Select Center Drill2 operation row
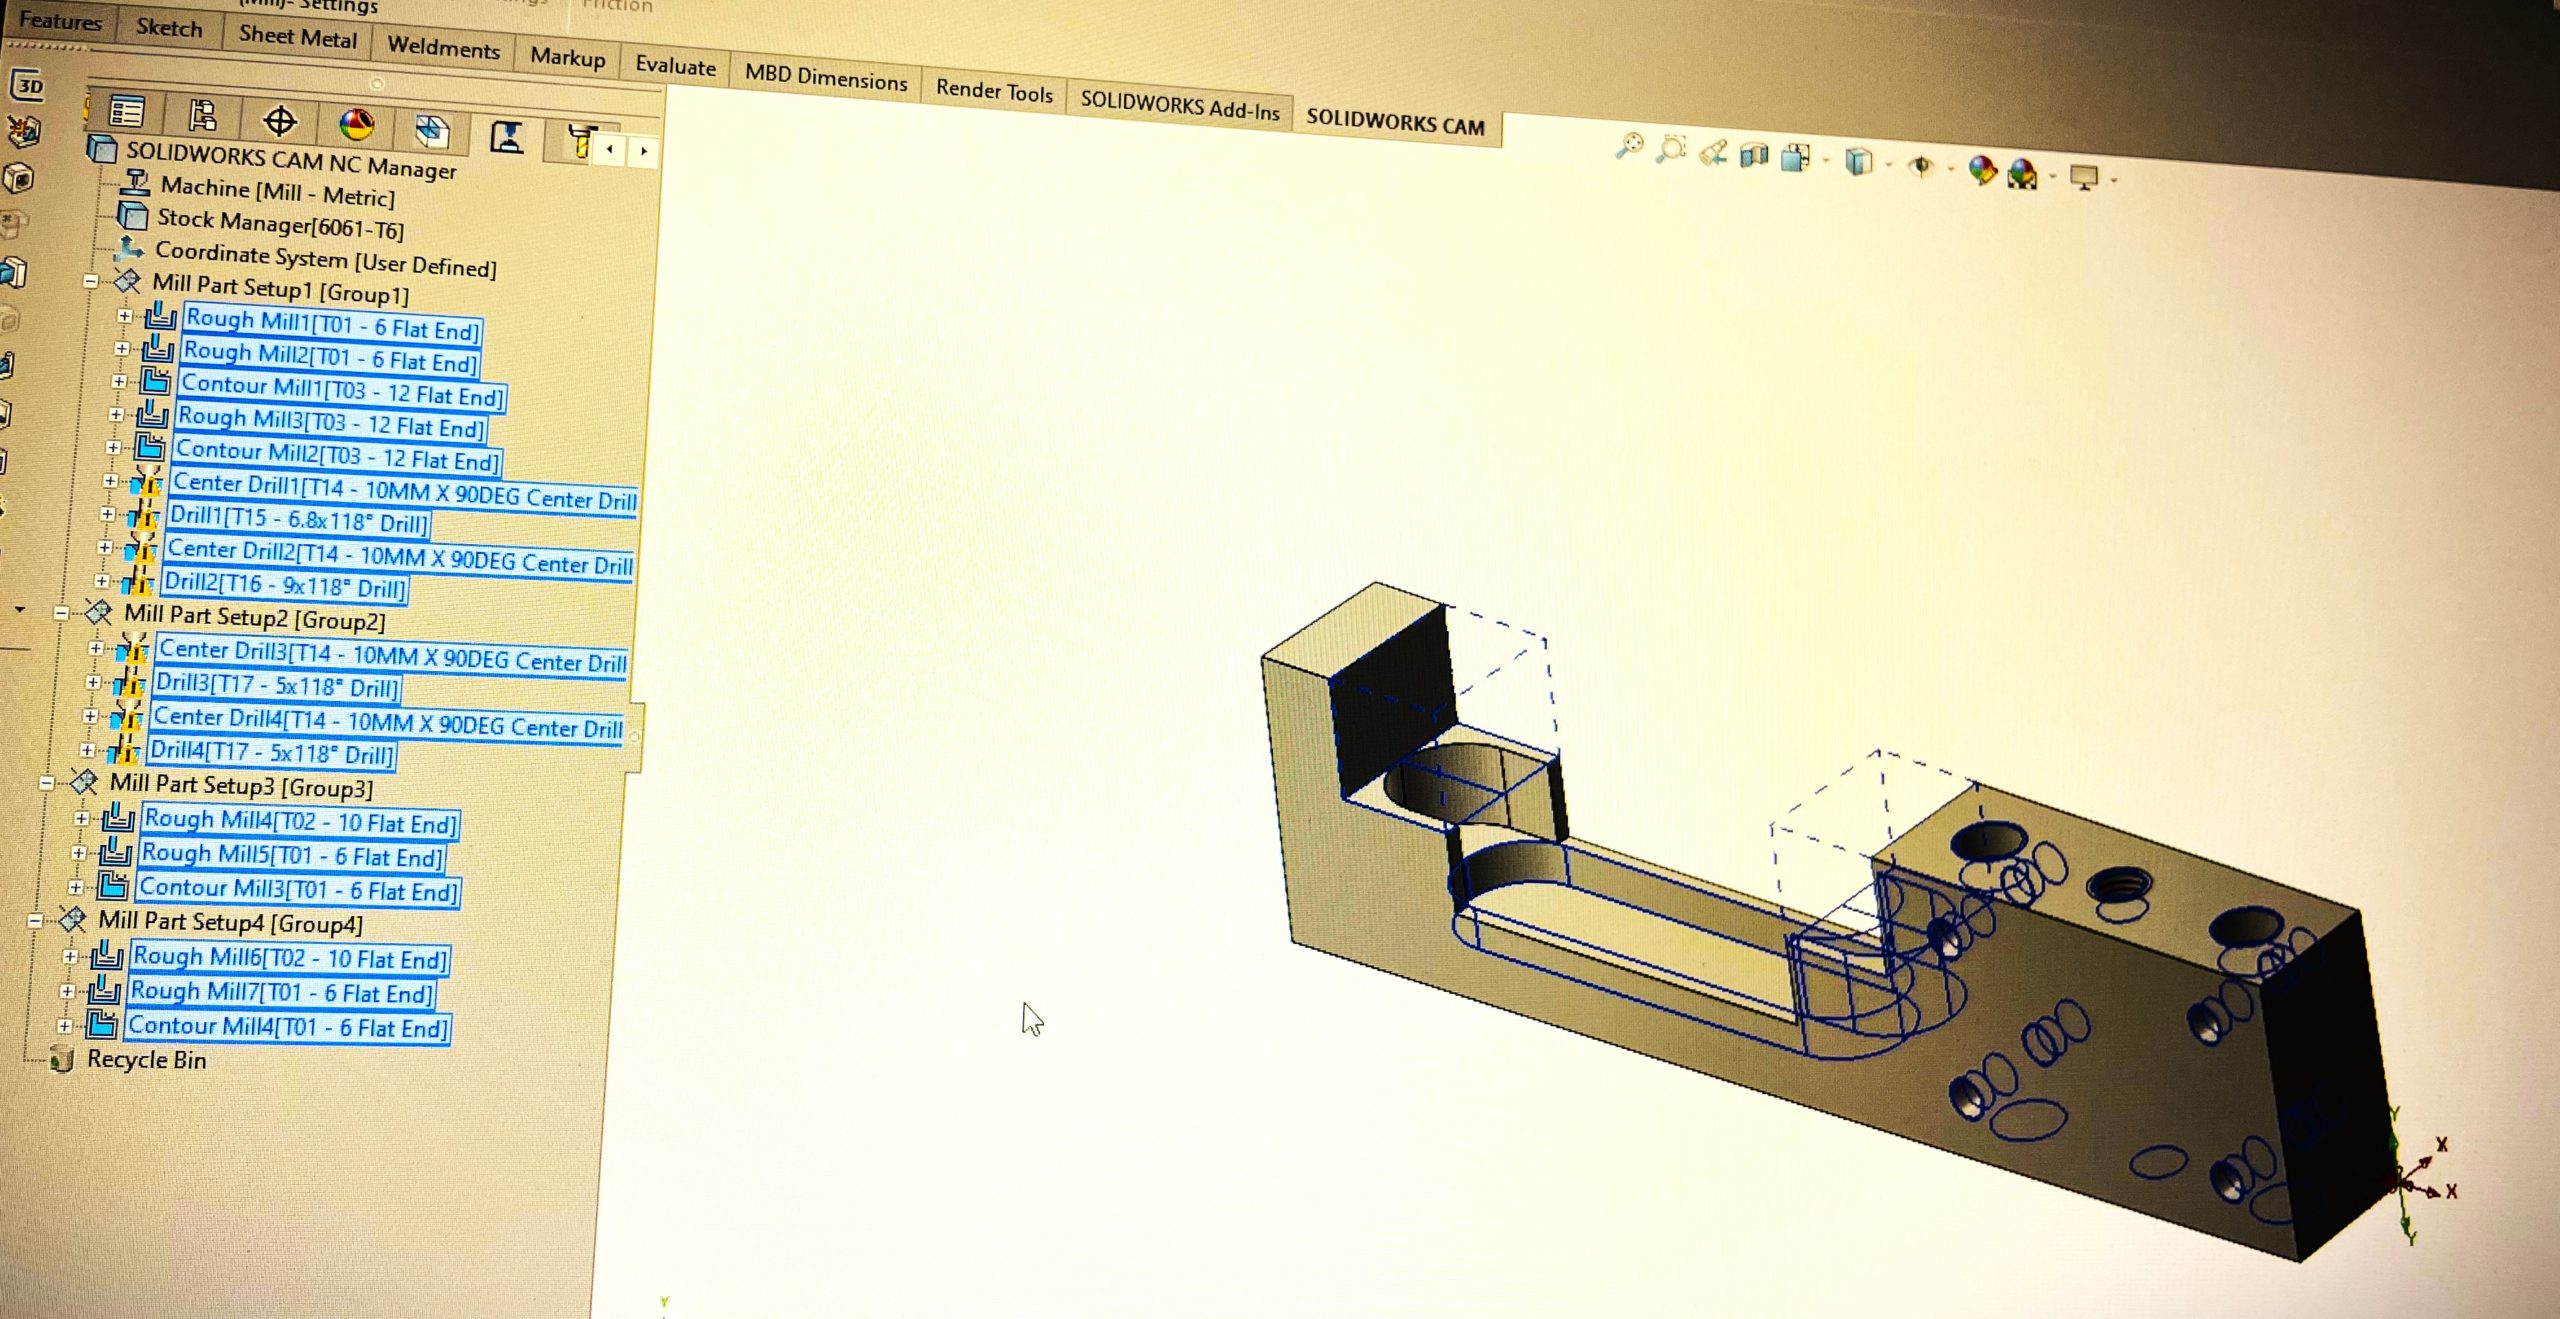The height and width of the screenshot is (1319, 2560). coord(399,557)
